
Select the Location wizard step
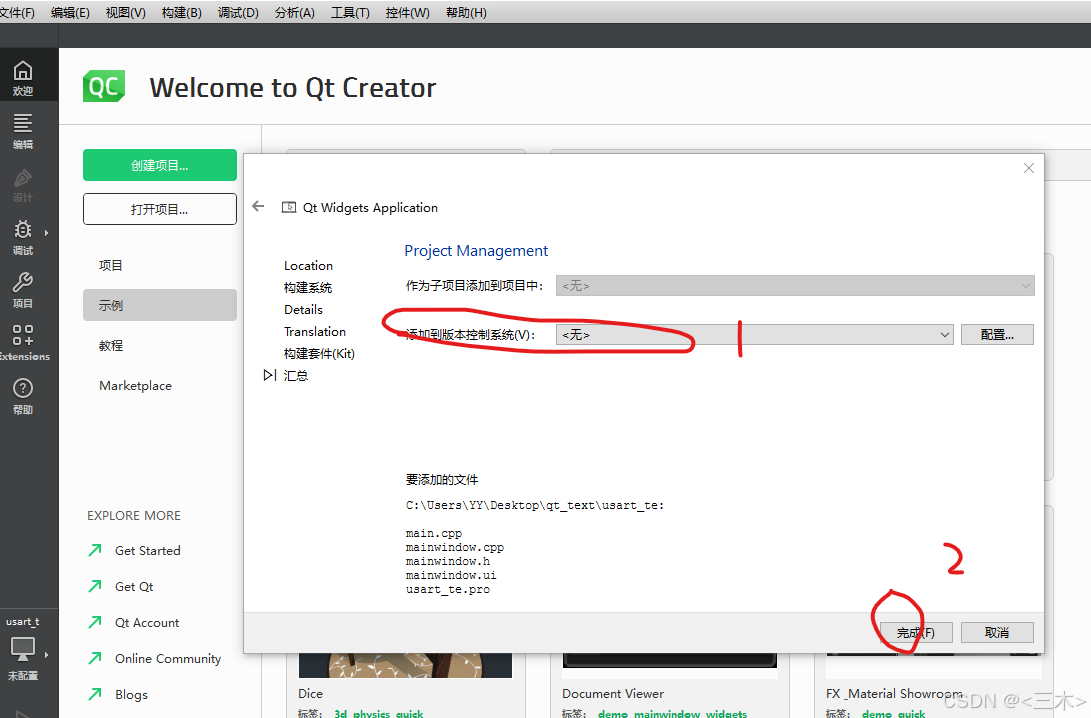308,265
